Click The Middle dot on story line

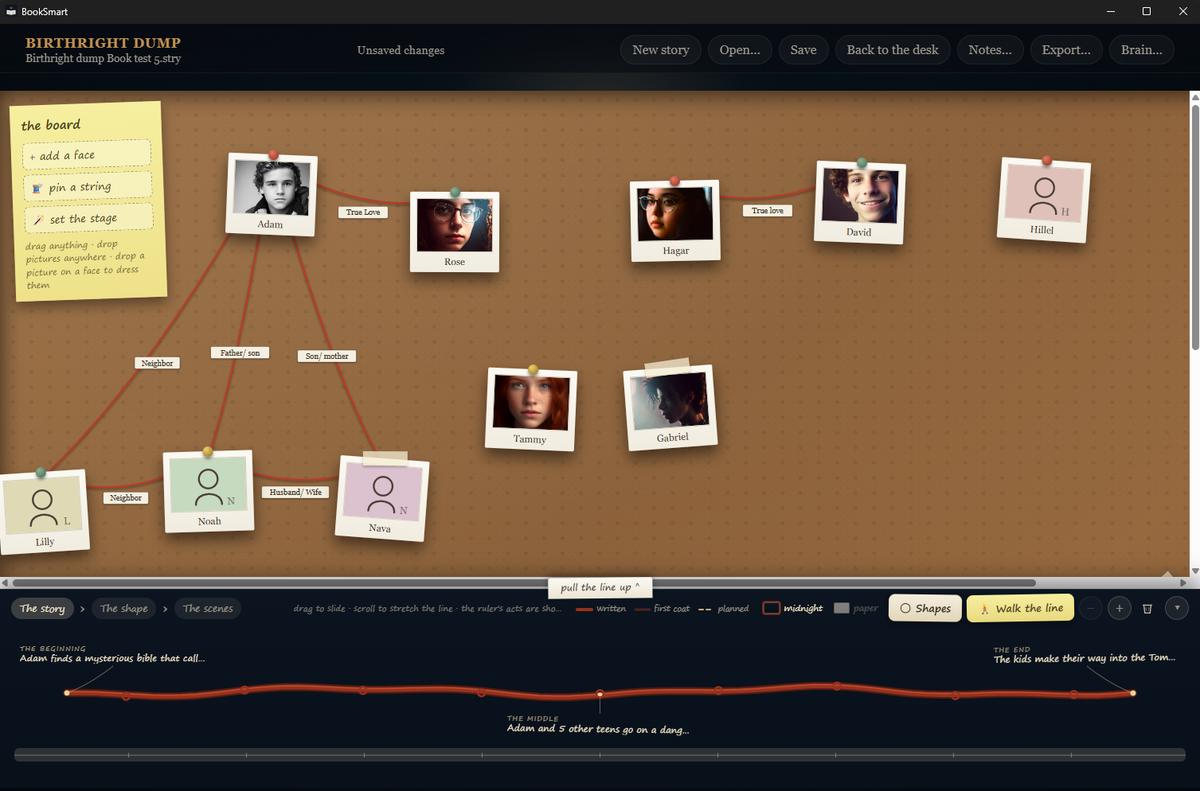click(x=600, y=693)
